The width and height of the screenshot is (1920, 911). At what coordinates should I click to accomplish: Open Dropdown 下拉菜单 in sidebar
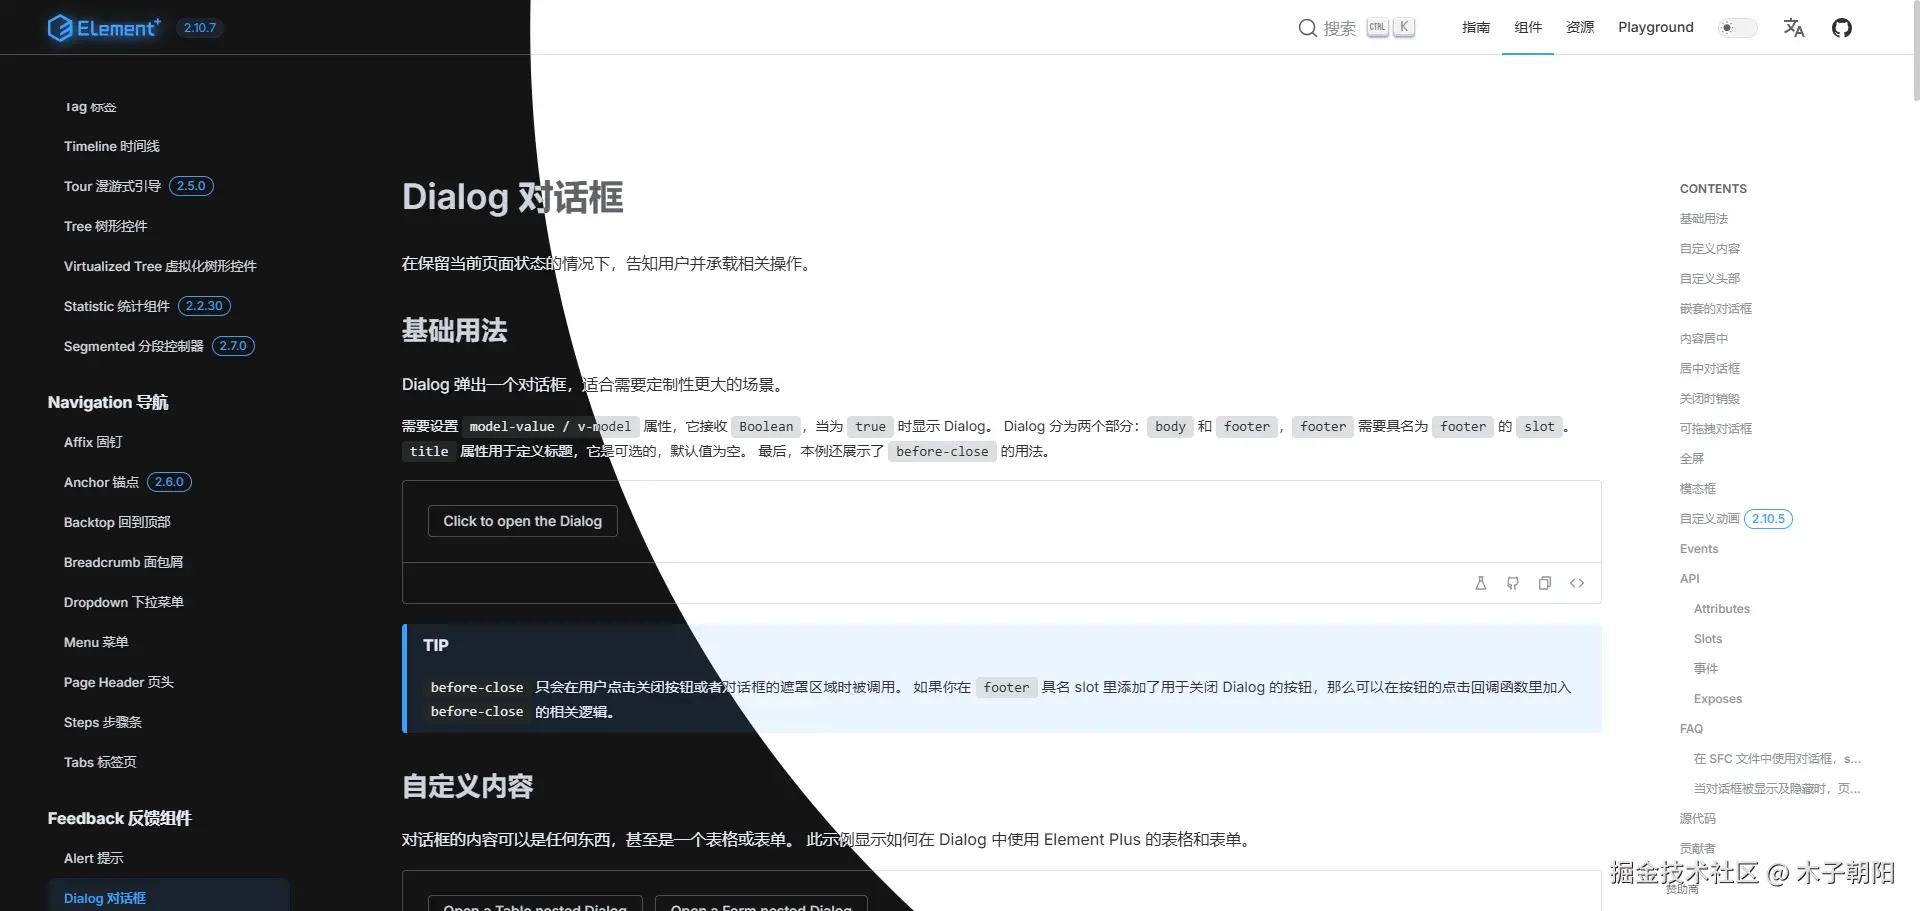coord(124,602)
